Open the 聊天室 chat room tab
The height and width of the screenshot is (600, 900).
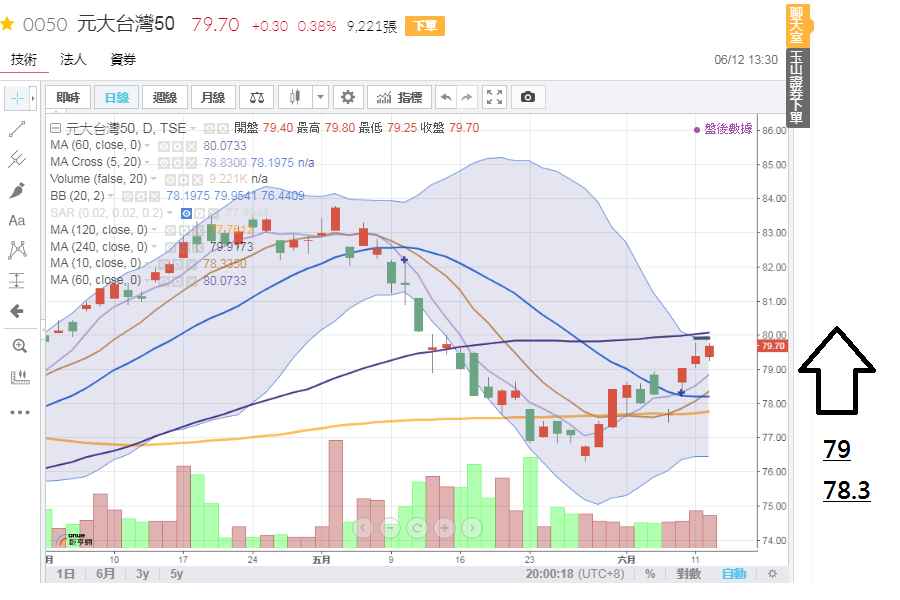tap(797, 25)
